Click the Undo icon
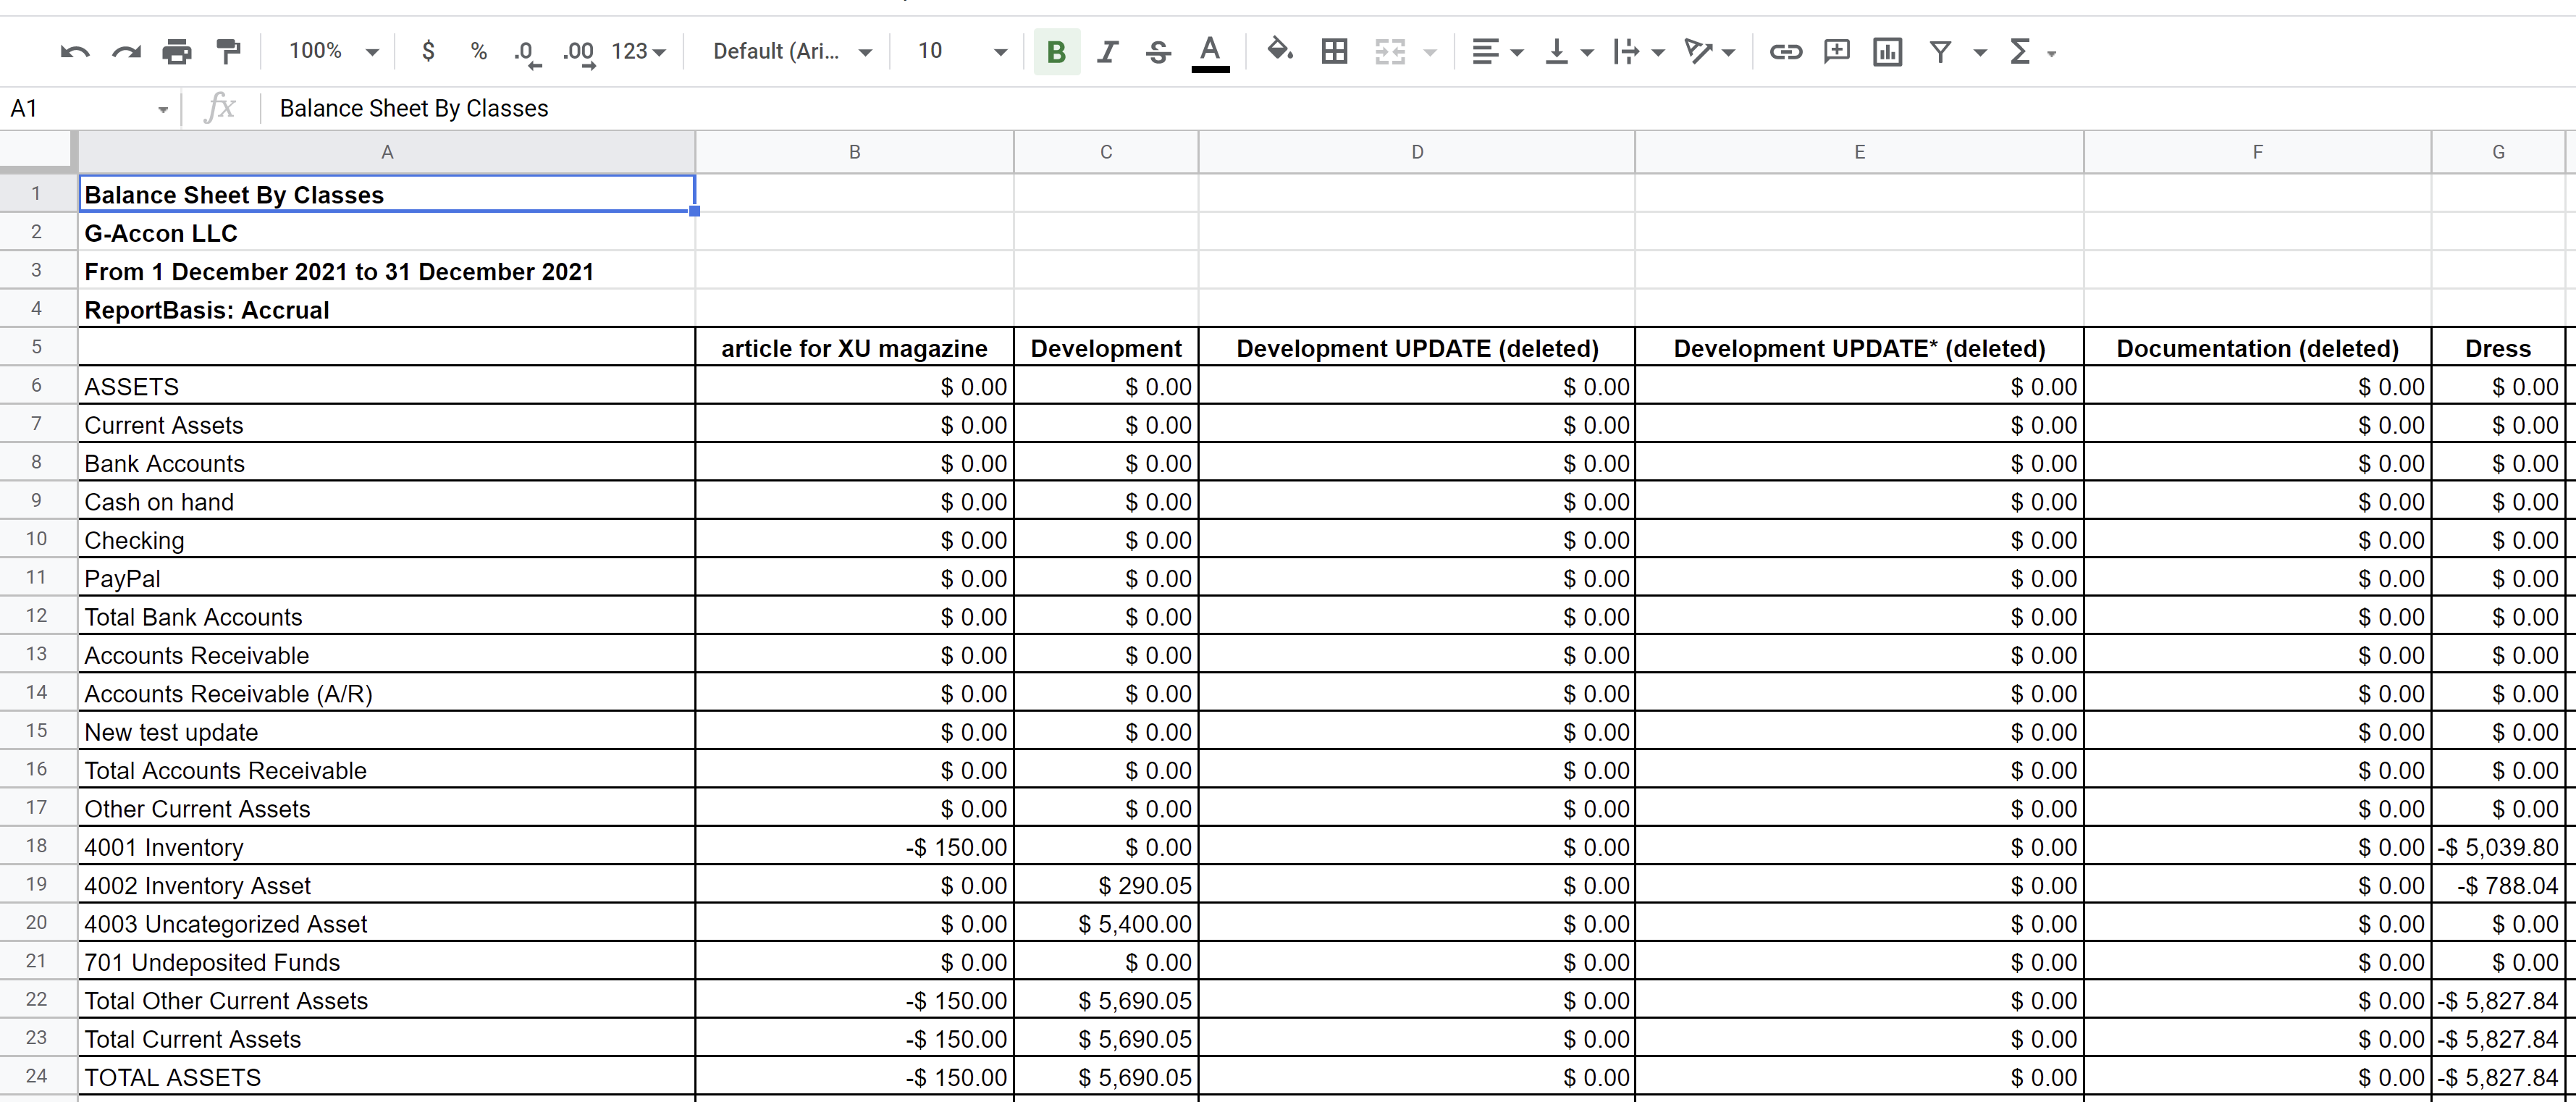This screenshot has width=2576, height=1102. click(x=74, y=52)
